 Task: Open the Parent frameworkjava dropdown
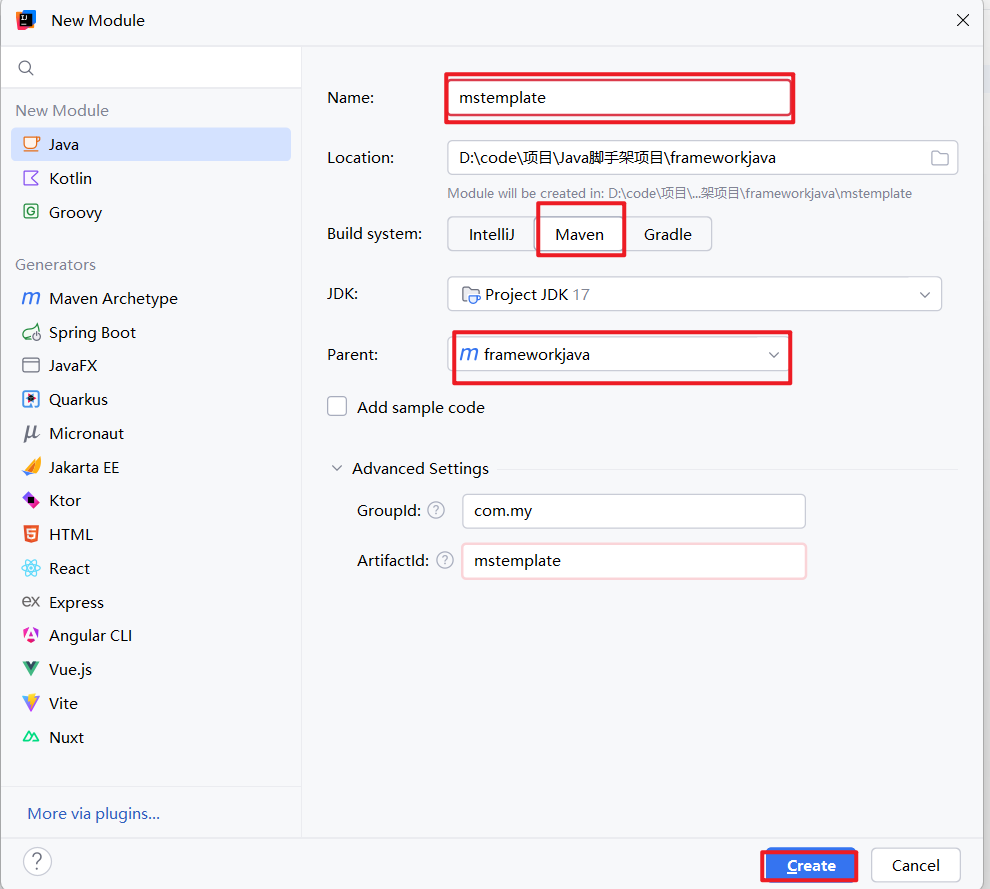[x=619, y=354]
